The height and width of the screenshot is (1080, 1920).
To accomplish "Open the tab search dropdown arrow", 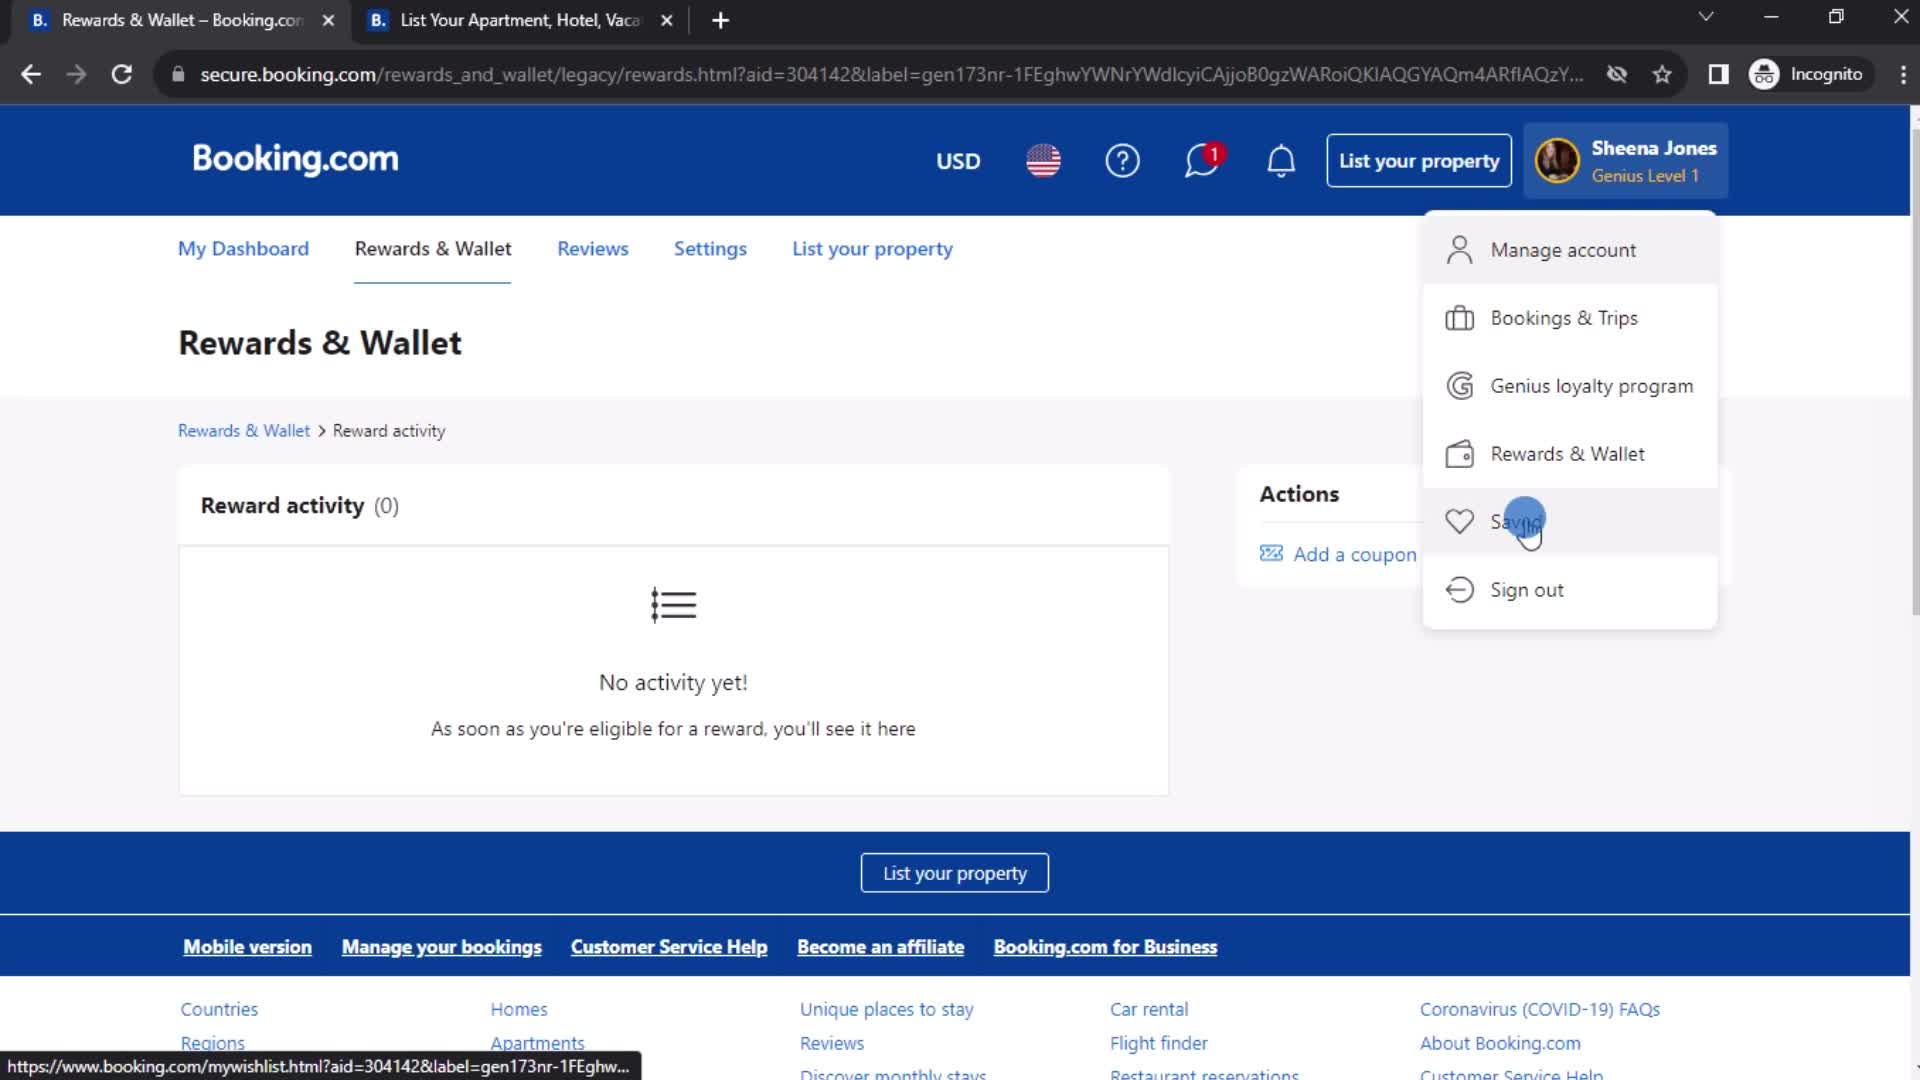I will coord(1706,17).
